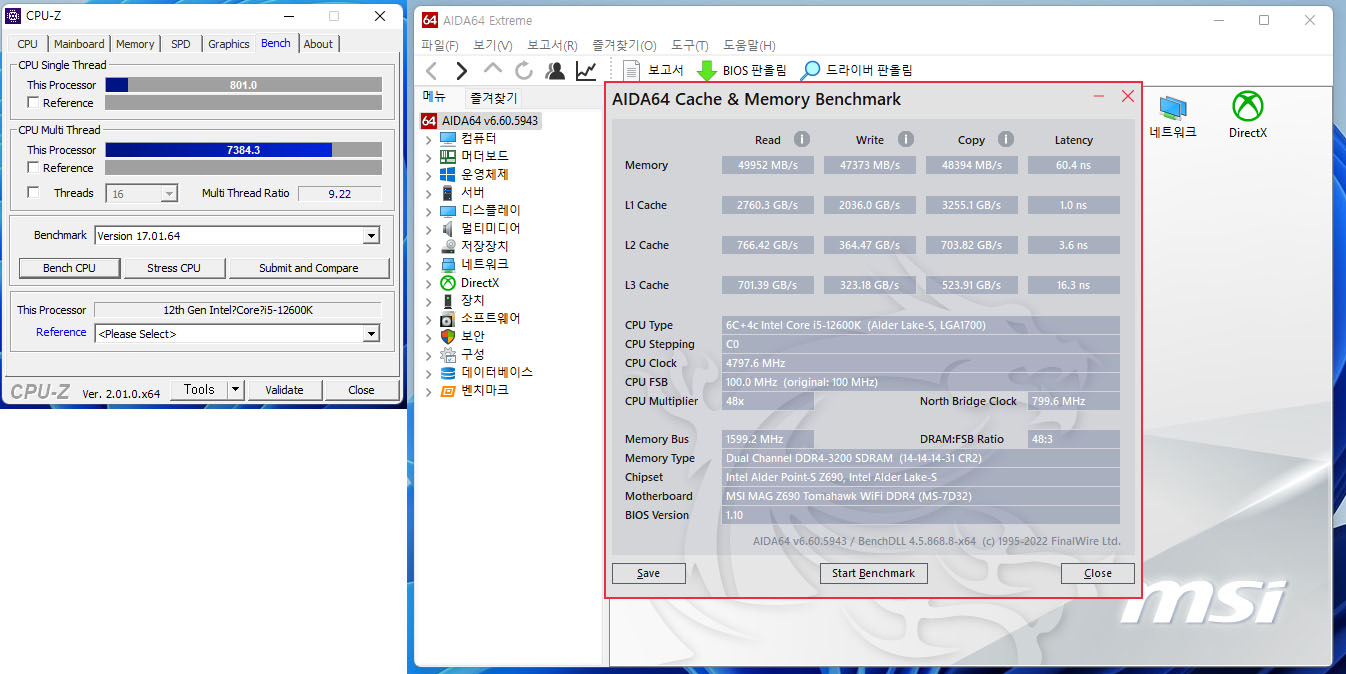Open the user icon in AIDA64 toolbar
The image size is (1346, 674).
click(x=555, y=70)
